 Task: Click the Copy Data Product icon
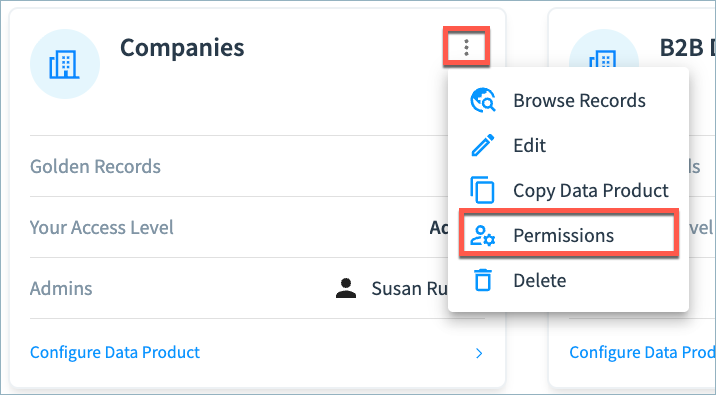[482, 190]
